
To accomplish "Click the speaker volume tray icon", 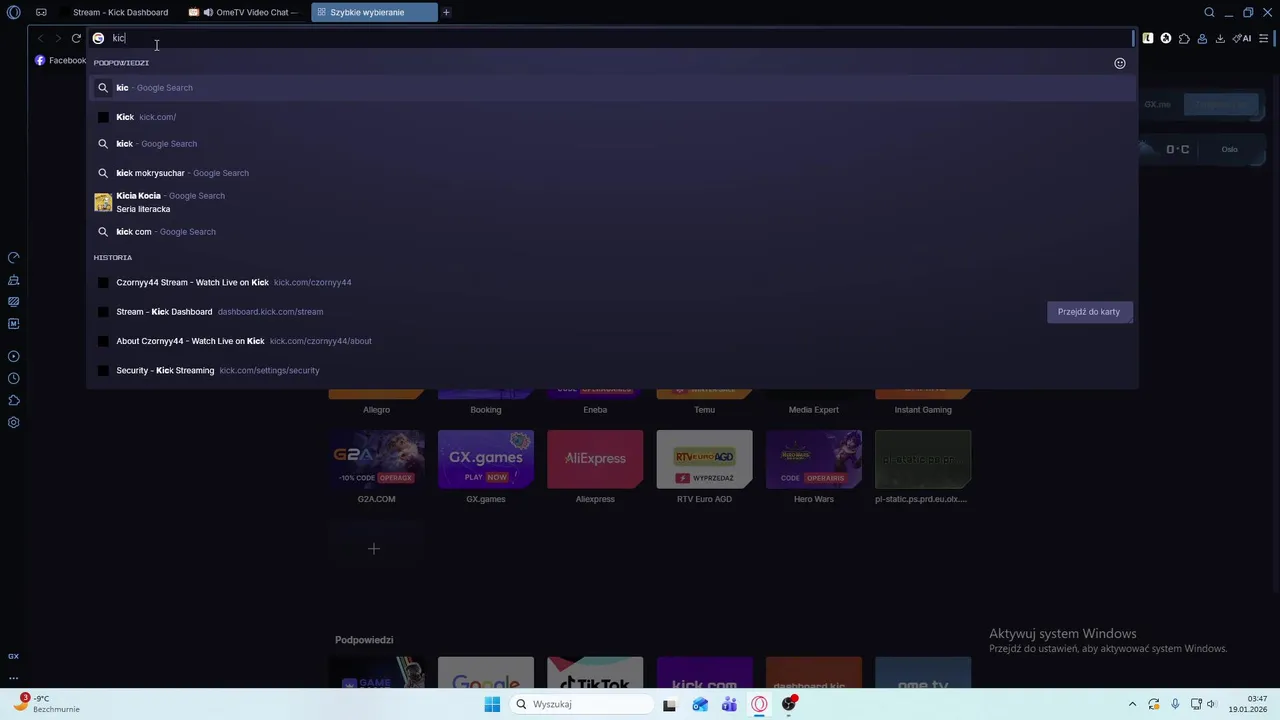I will point(1211,704).
